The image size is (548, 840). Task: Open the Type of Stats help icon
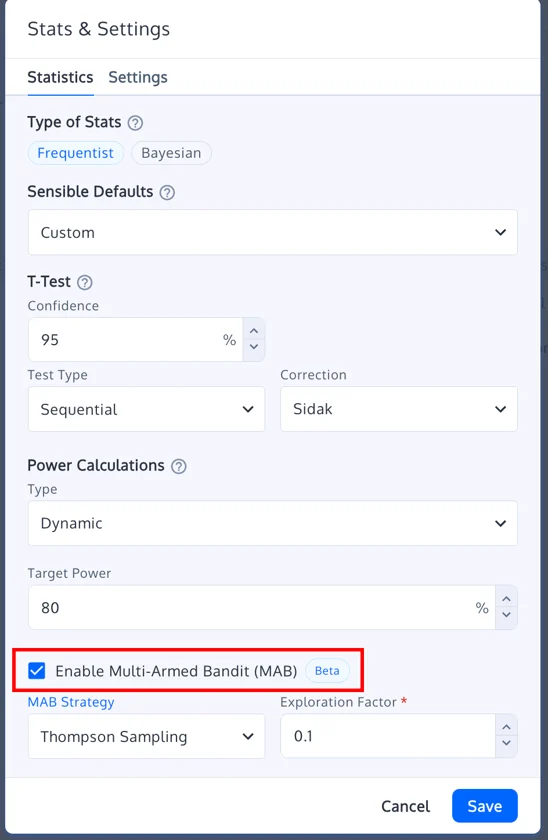(x=135, y=123)
